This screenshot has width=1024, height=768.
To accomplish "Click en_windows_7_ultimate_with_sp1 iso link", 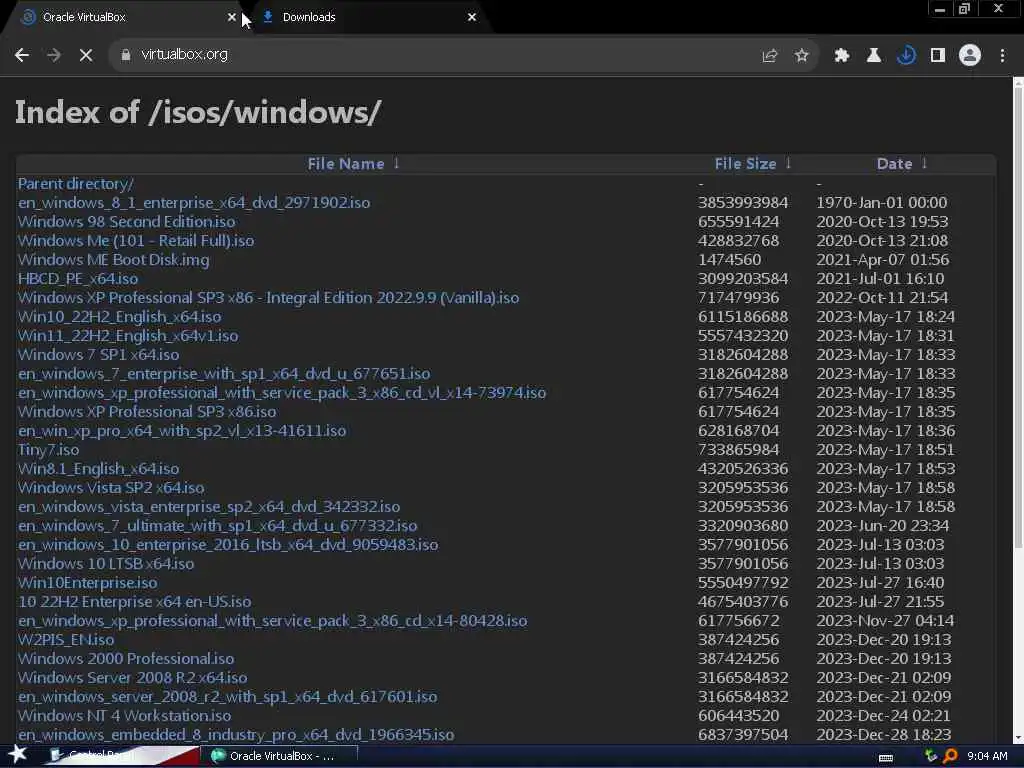I will [x=217, y=525].
